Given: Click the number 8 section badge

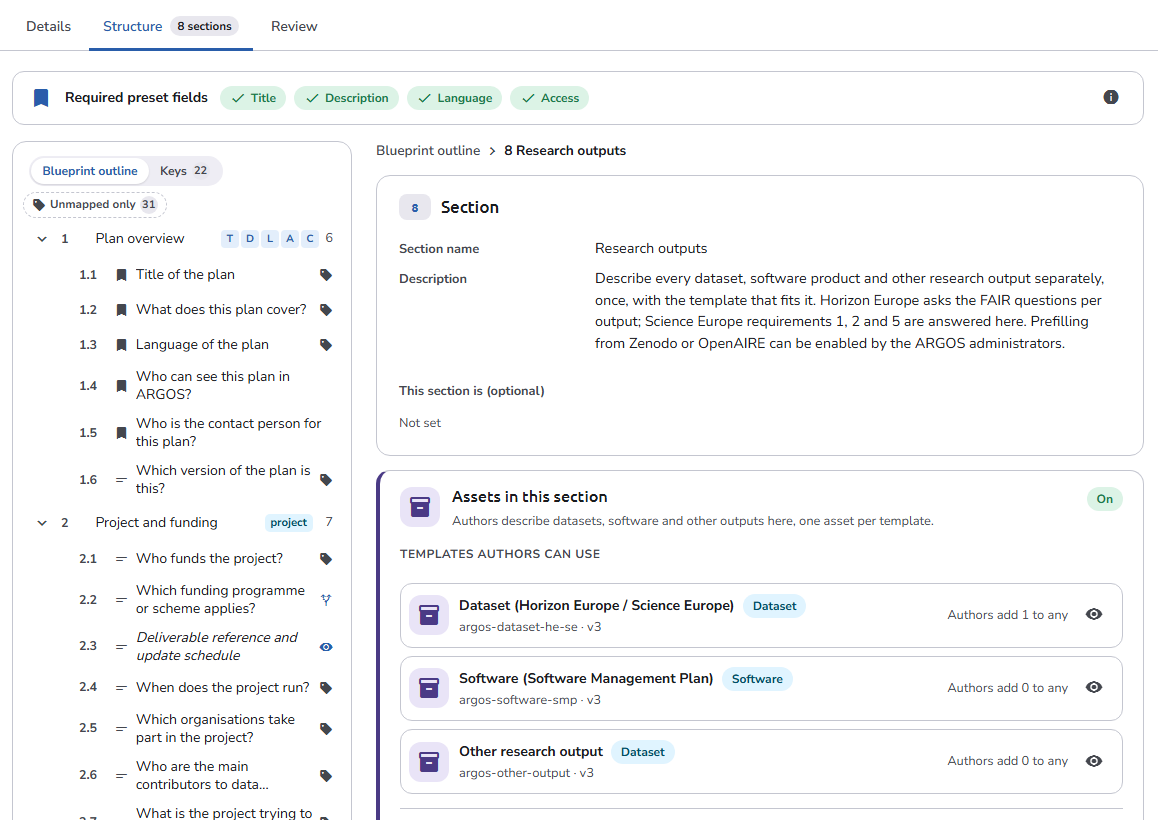Looking at the screenshot, I should click(x=414, y=208).
